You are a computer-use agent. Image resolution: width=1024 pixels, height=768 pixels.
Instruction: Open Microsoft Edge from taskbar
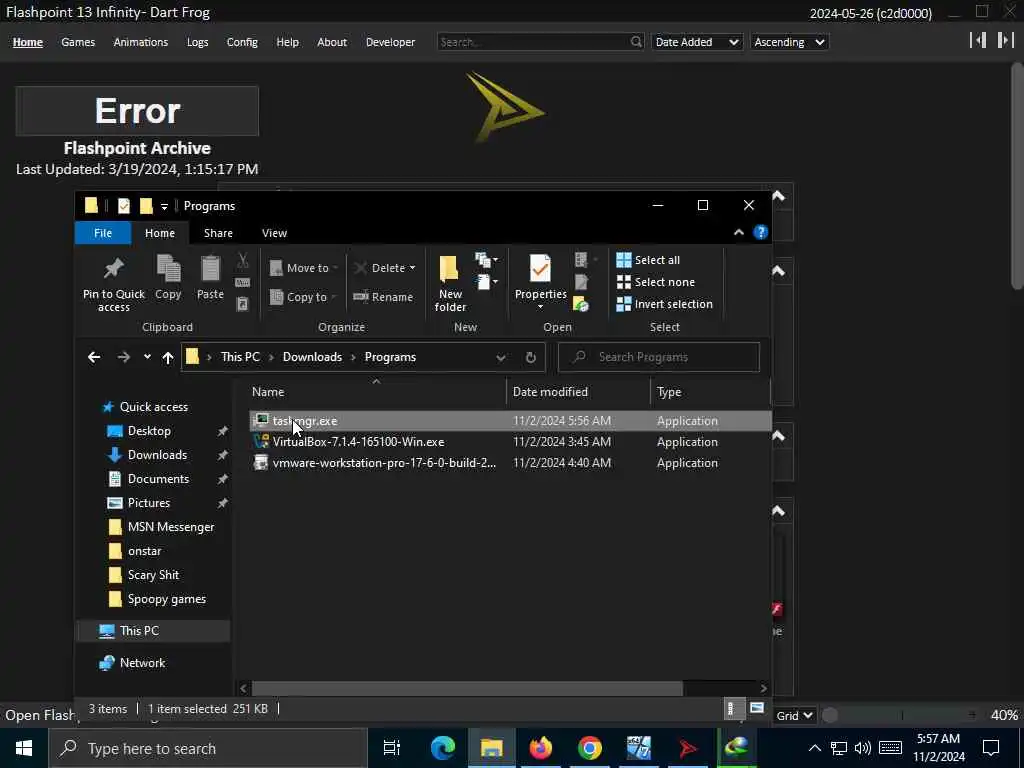click(x=443, y=748)
